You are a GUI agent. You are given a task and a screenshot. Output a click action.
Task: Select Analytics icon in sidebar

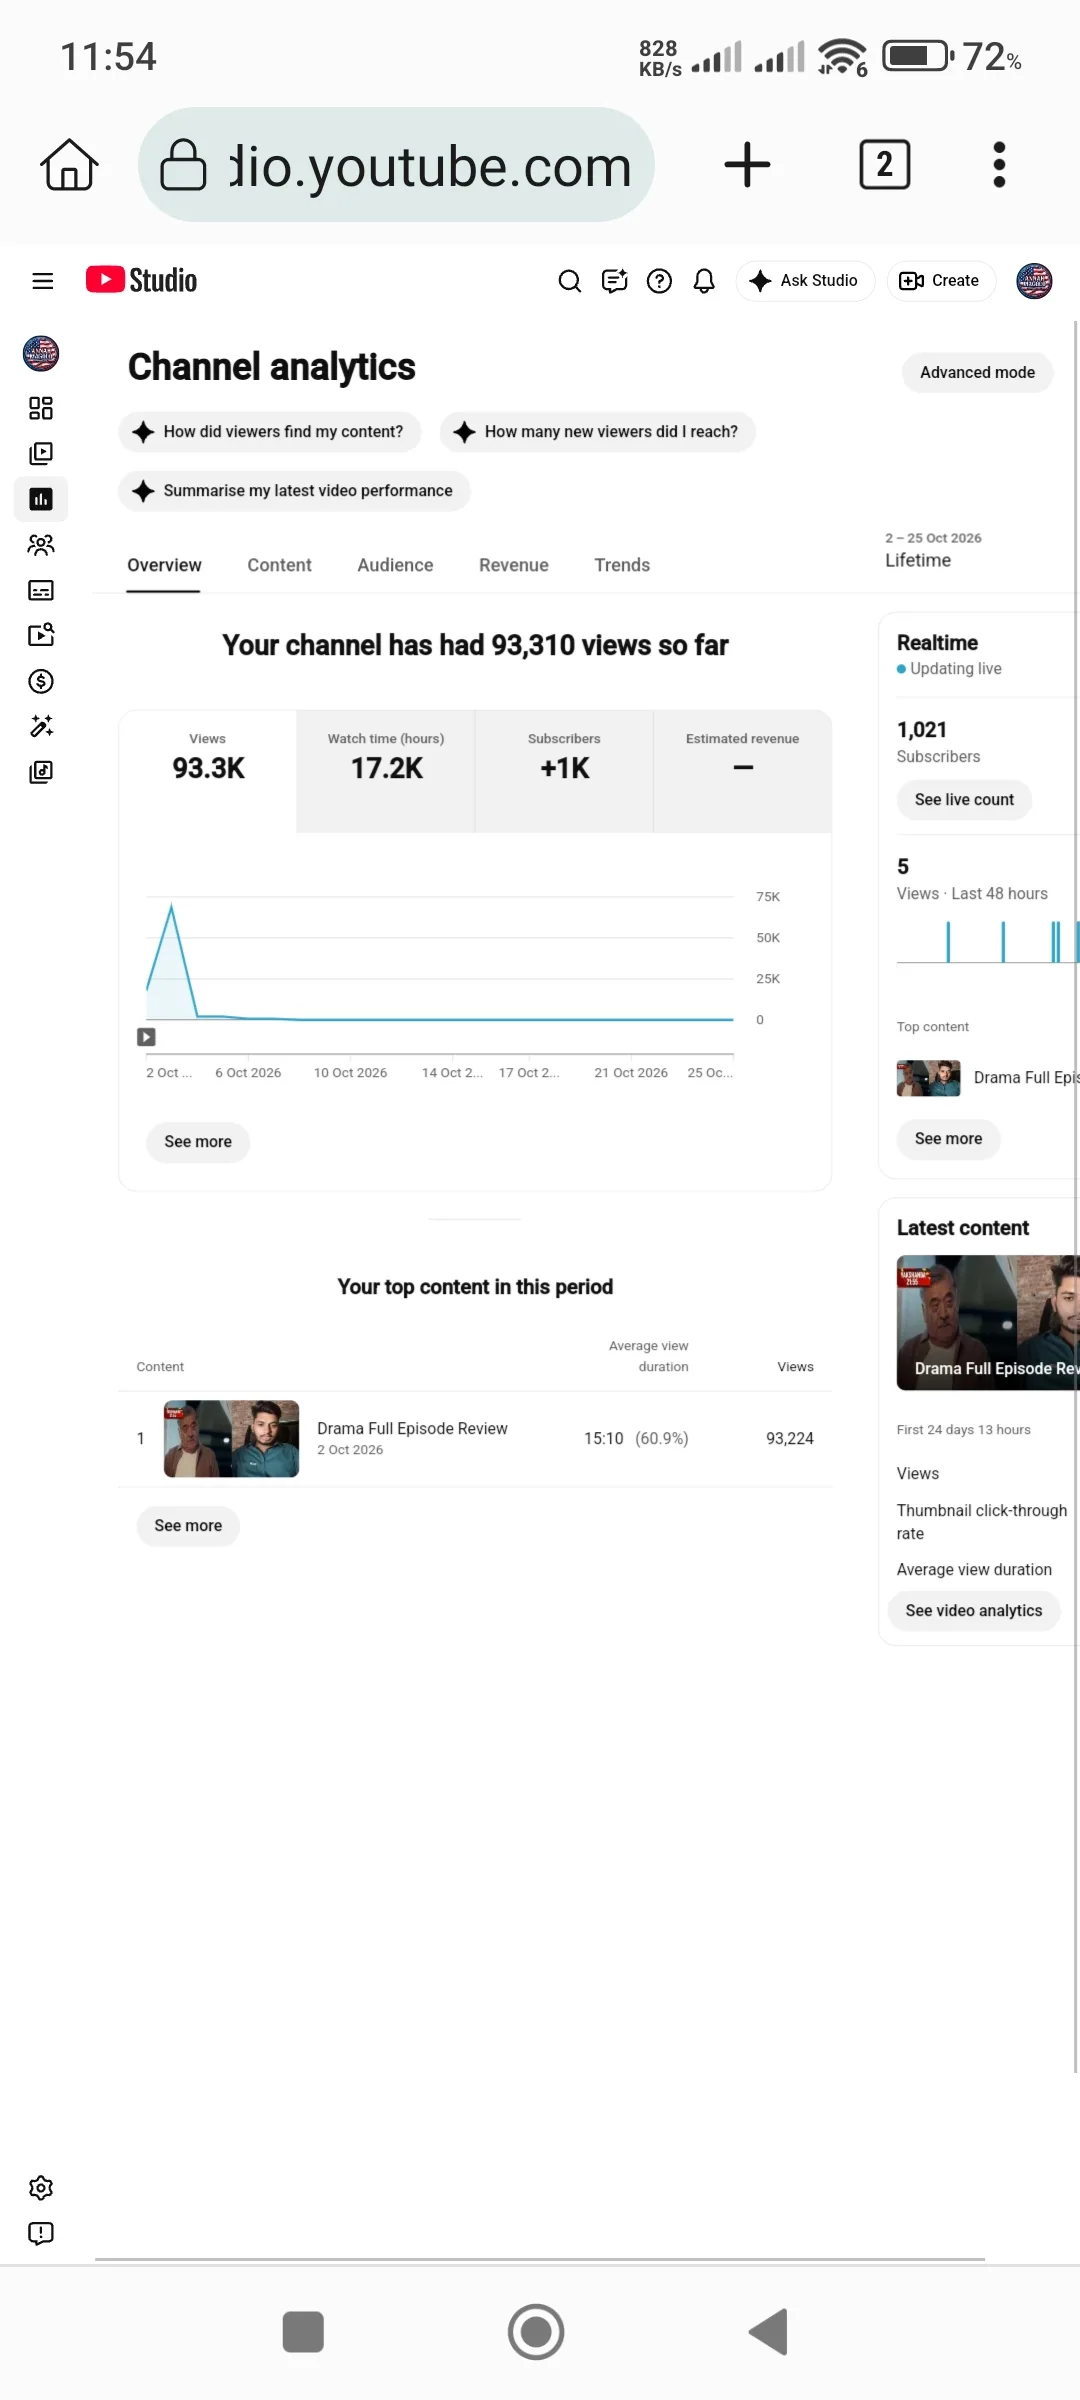(x=41, y=499)
